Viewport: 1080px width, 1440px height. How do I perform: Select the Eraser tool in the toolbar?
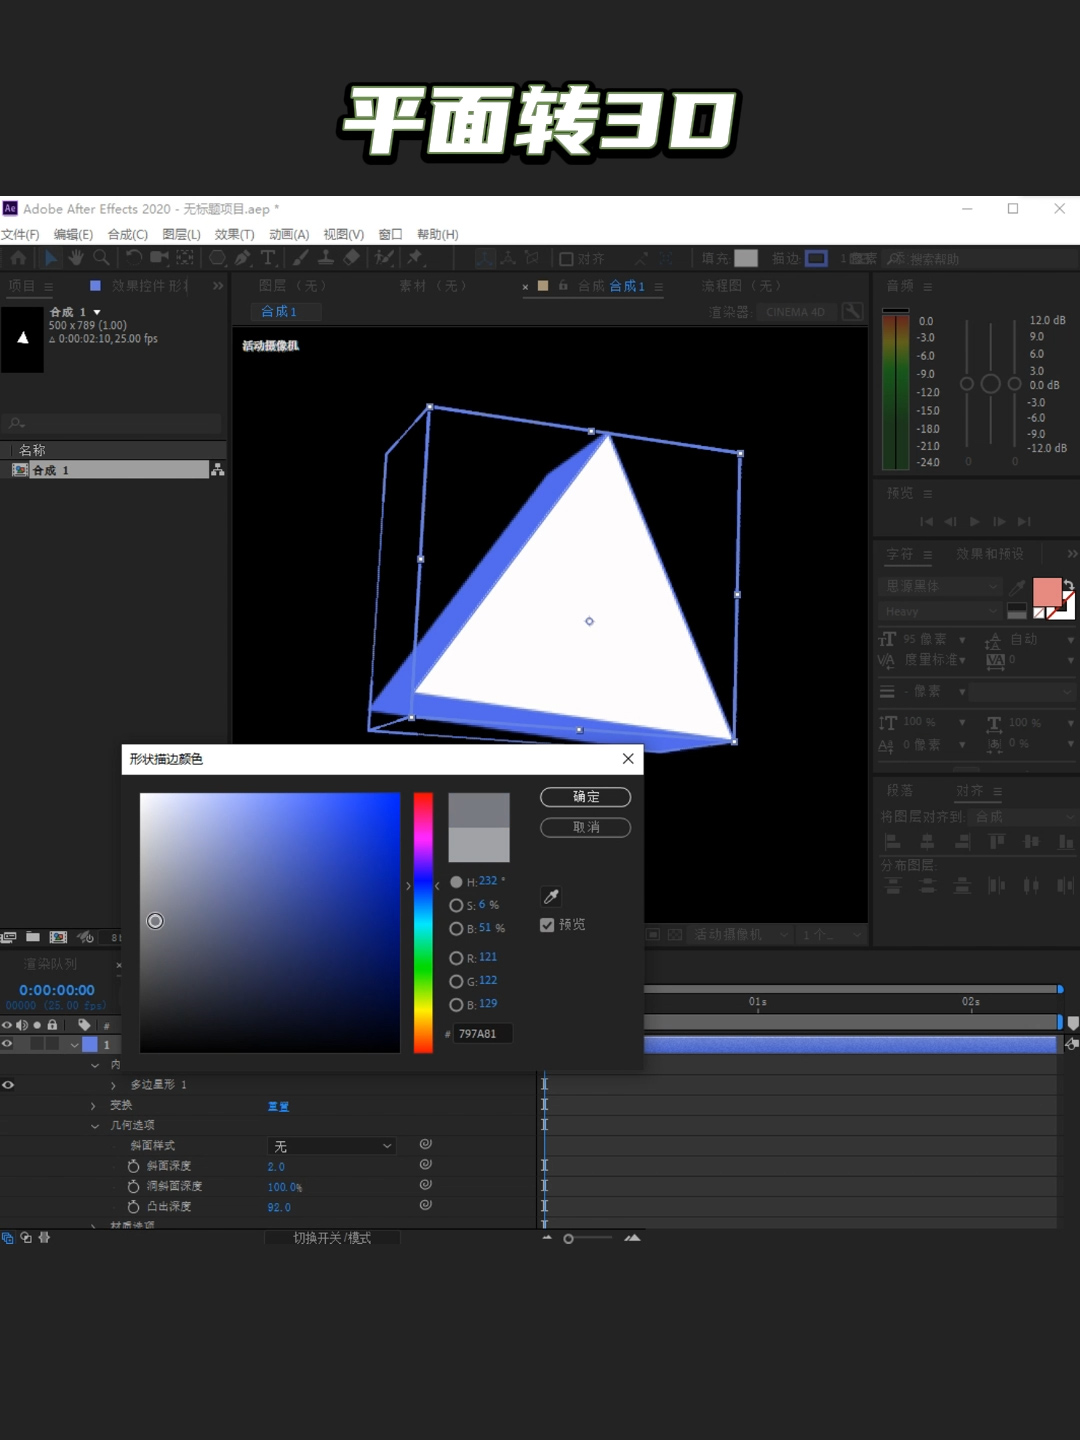[x=351, y=258]
